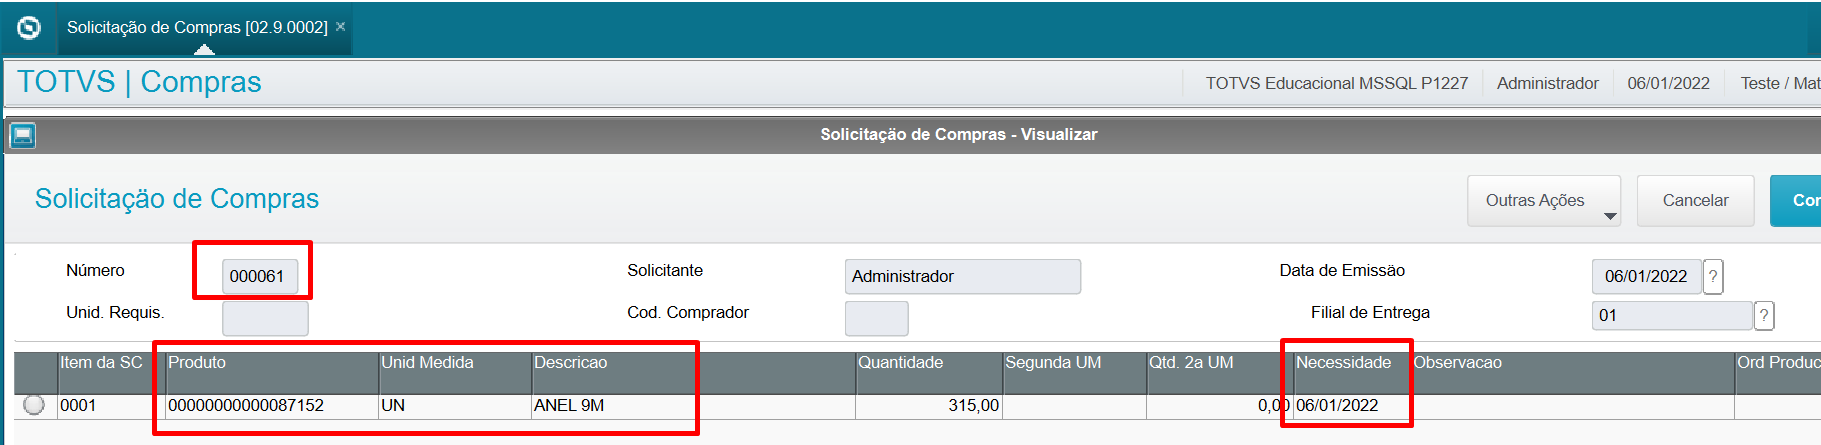This screenshot has width=1821, height=445.
Task: Click the Outras Ações button
Action: (1544, 201)
